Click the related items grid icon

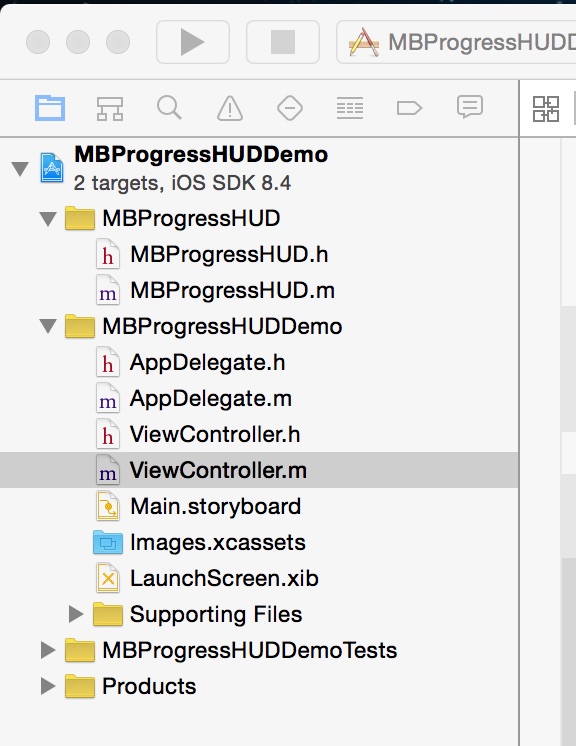tap(546, 109)
